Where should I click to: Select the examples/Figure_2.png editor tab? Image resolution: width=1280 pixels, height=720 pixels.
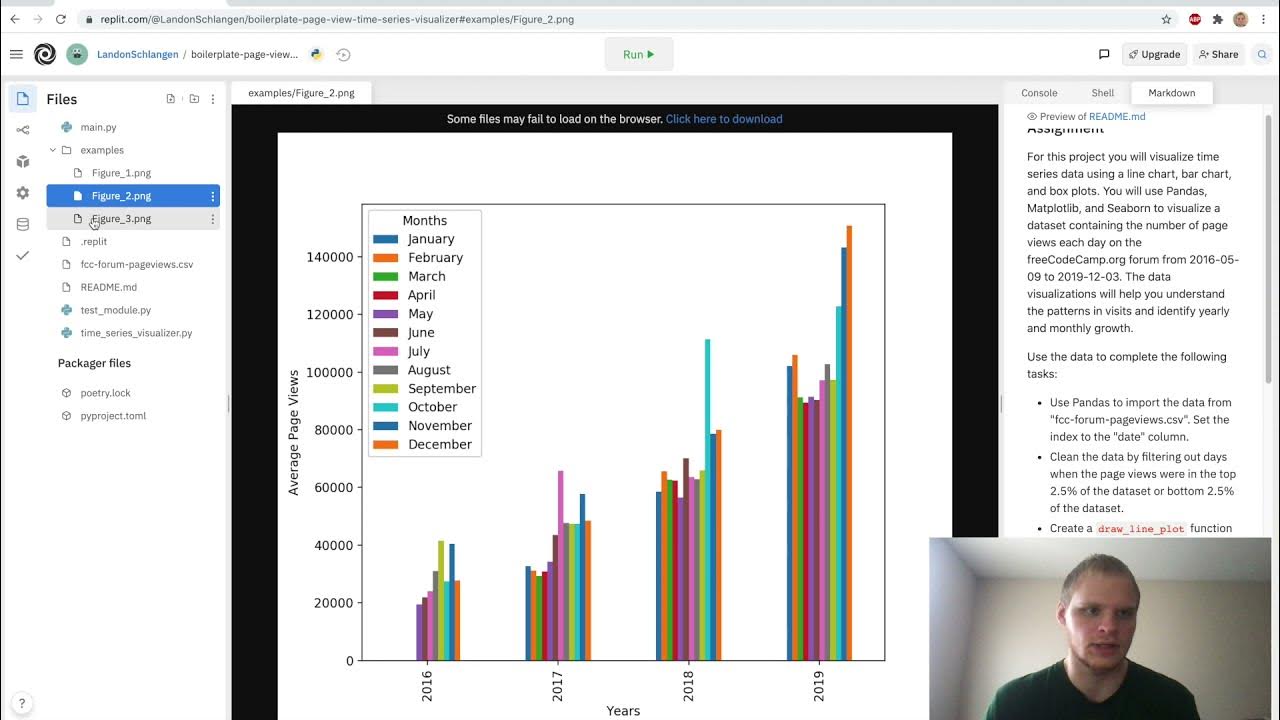[301, 93]
